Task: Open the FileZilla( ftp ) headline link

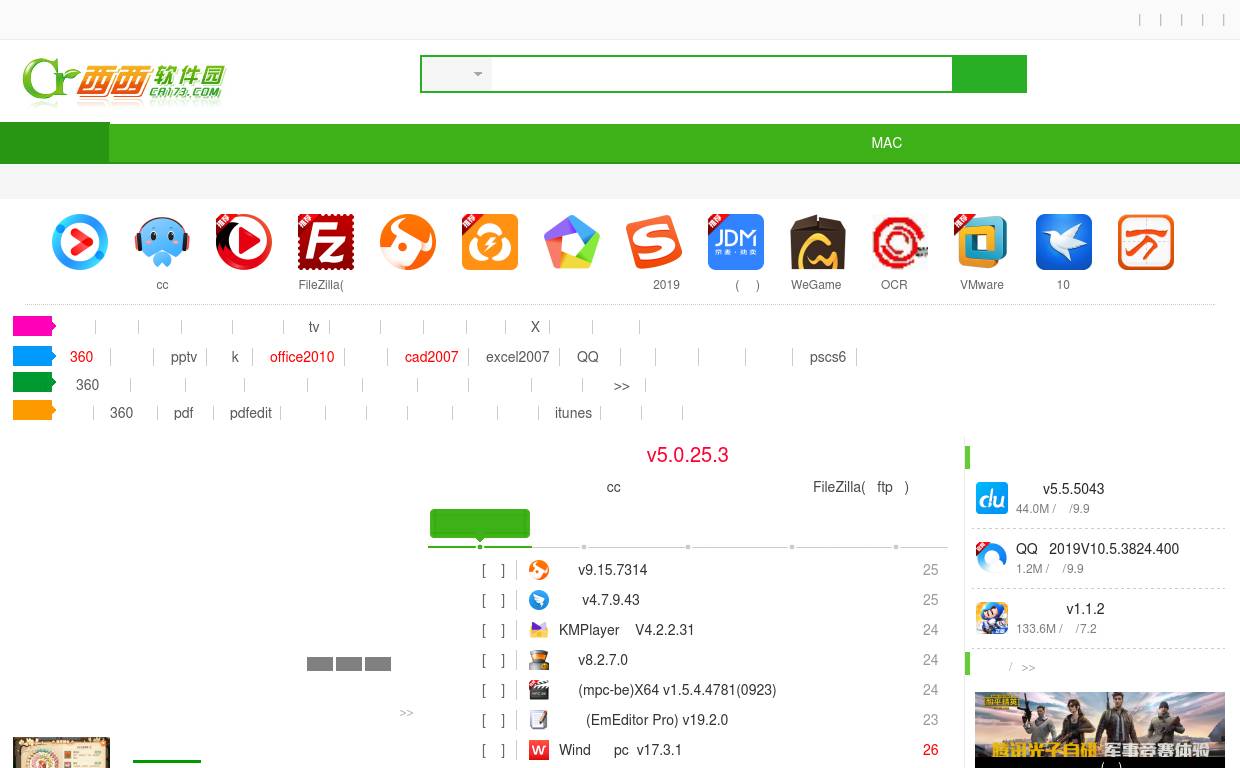Action: [x=861, y=487]
